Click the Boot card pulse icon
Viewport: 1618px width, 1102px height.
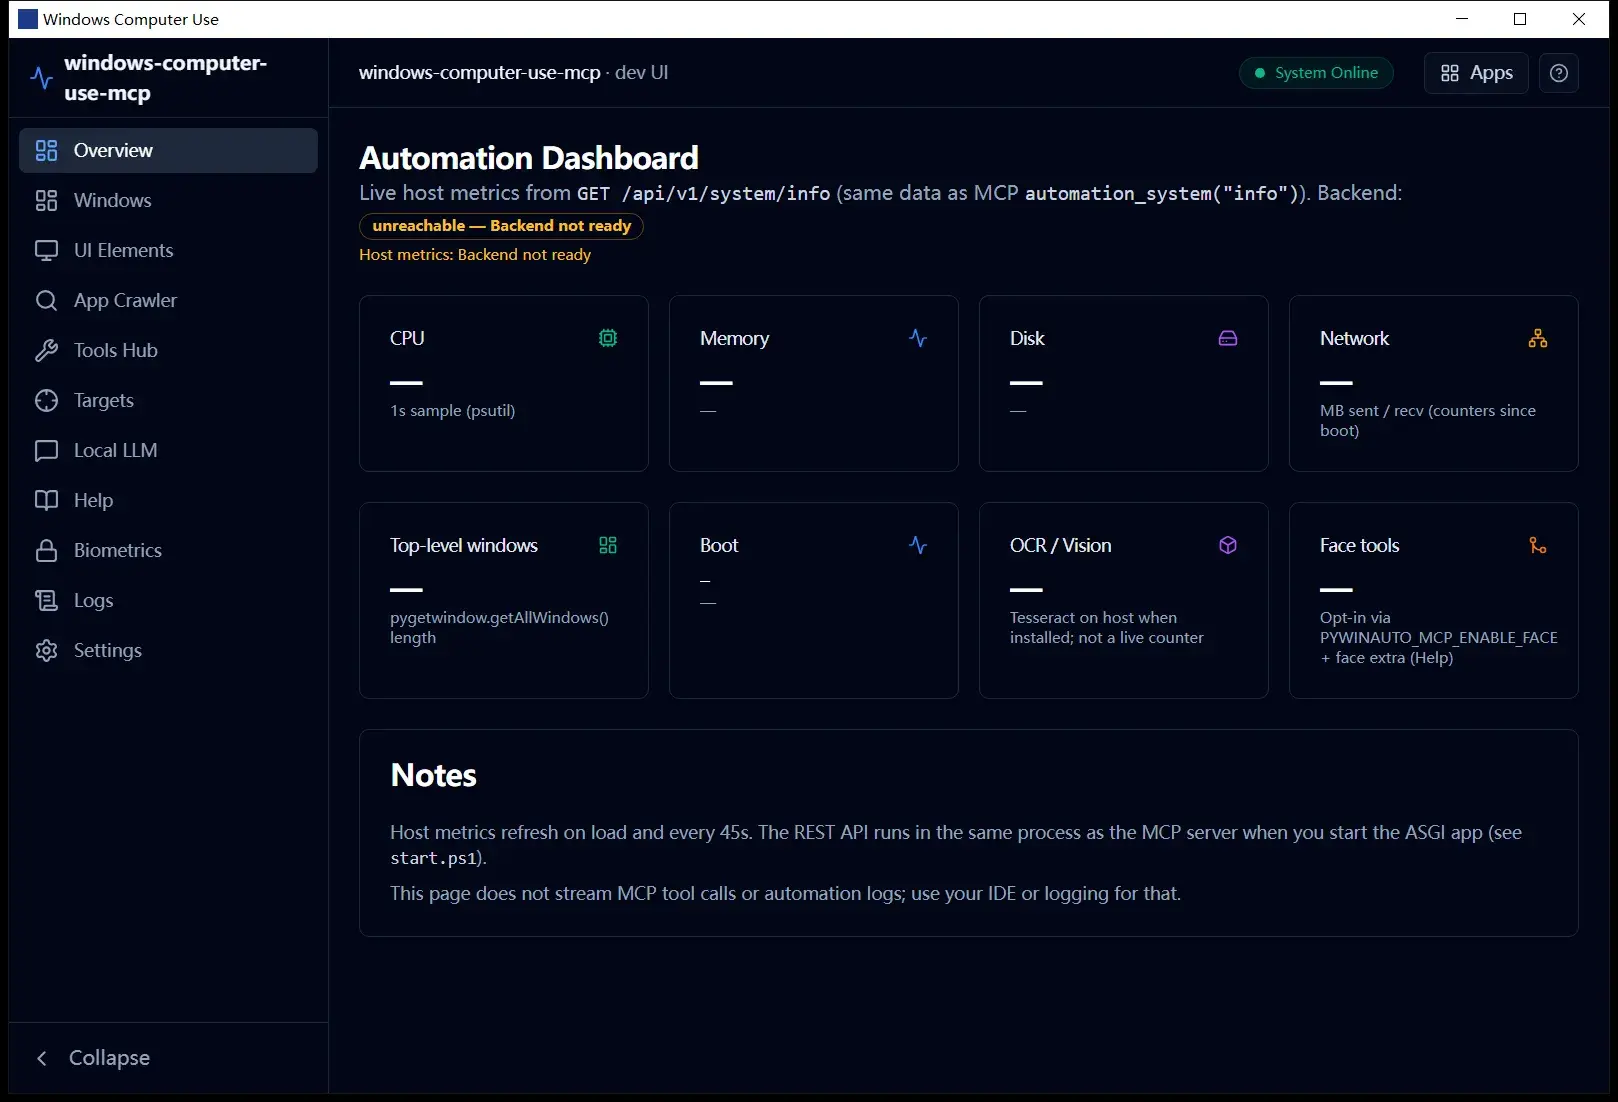pyautogui.click(x=918, y=545)
